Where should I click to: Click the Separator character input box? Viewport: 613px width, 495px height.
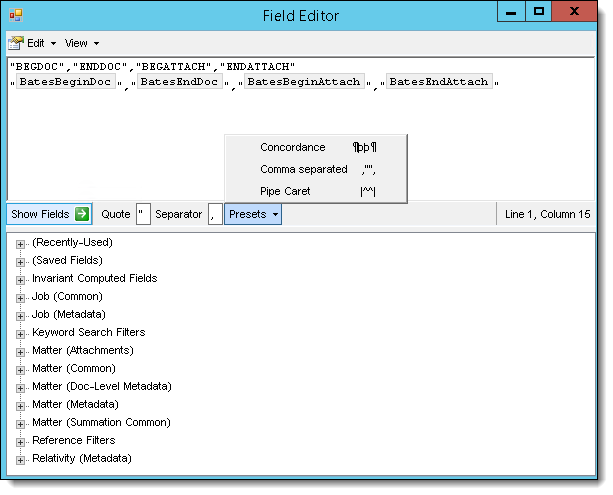click(x=215, y=214)
